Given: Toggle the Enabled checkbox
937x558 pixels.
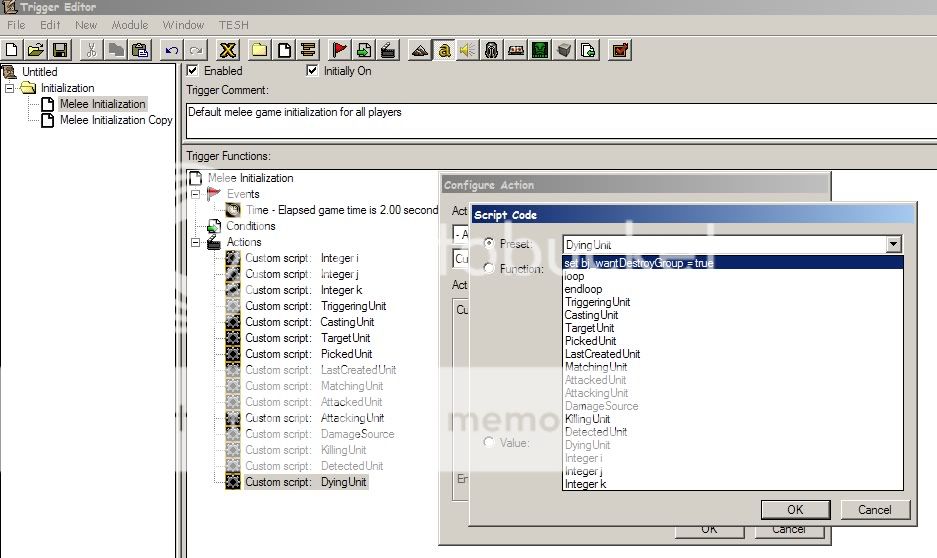Looking at the screenshot, I should tap(192, 70).
